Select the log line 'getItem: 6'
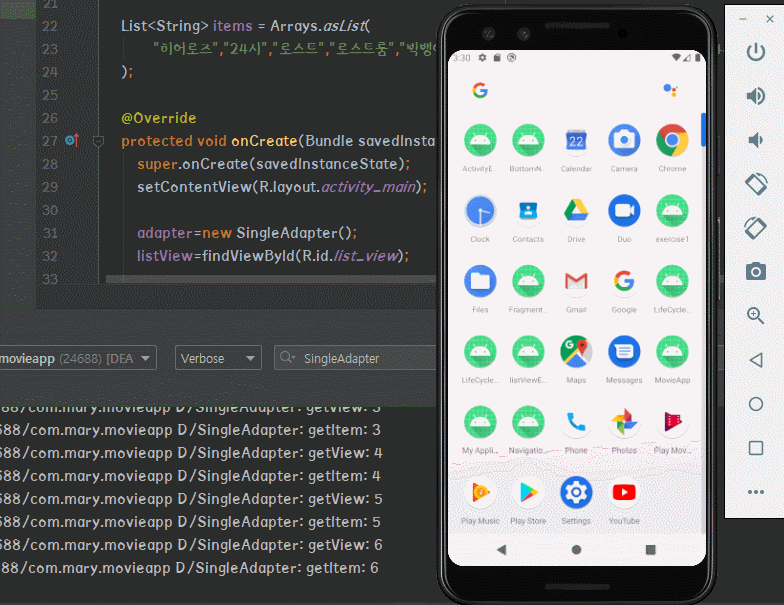Screen dimensions: 784x605 pos(189,568)
